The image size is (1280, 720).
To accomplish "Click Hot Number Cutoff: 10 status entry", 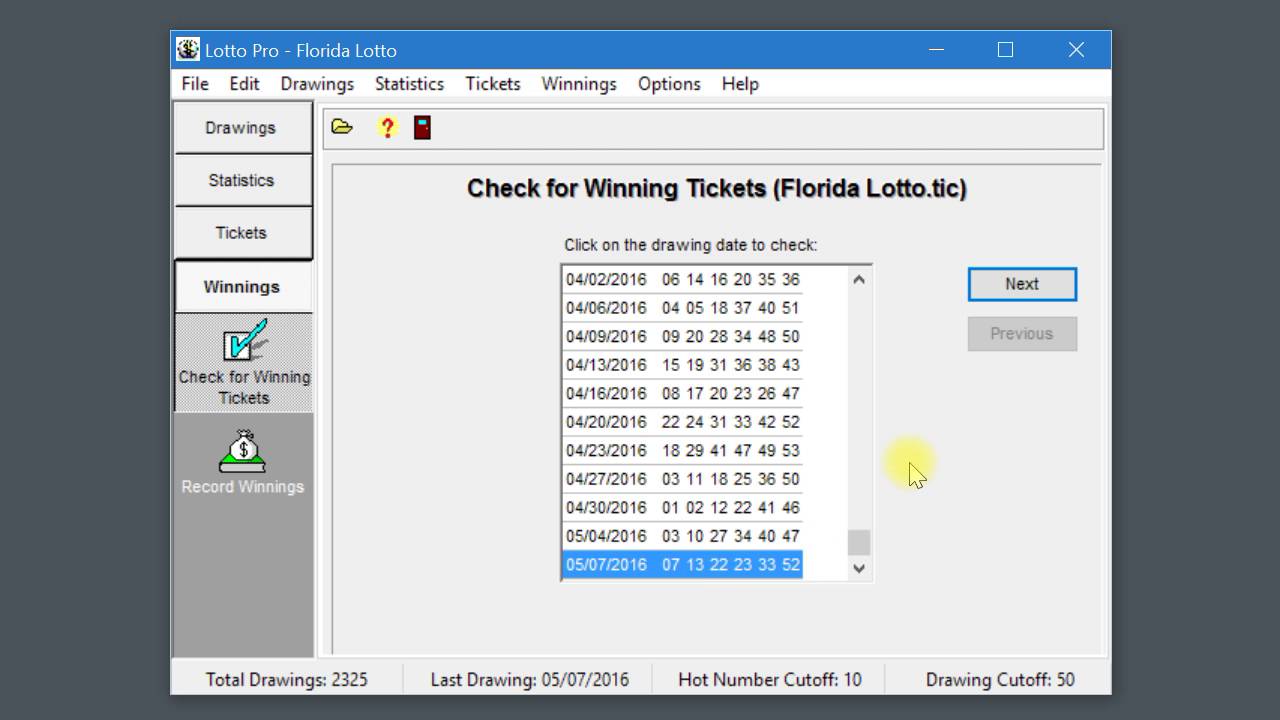I will pos(770,680).
